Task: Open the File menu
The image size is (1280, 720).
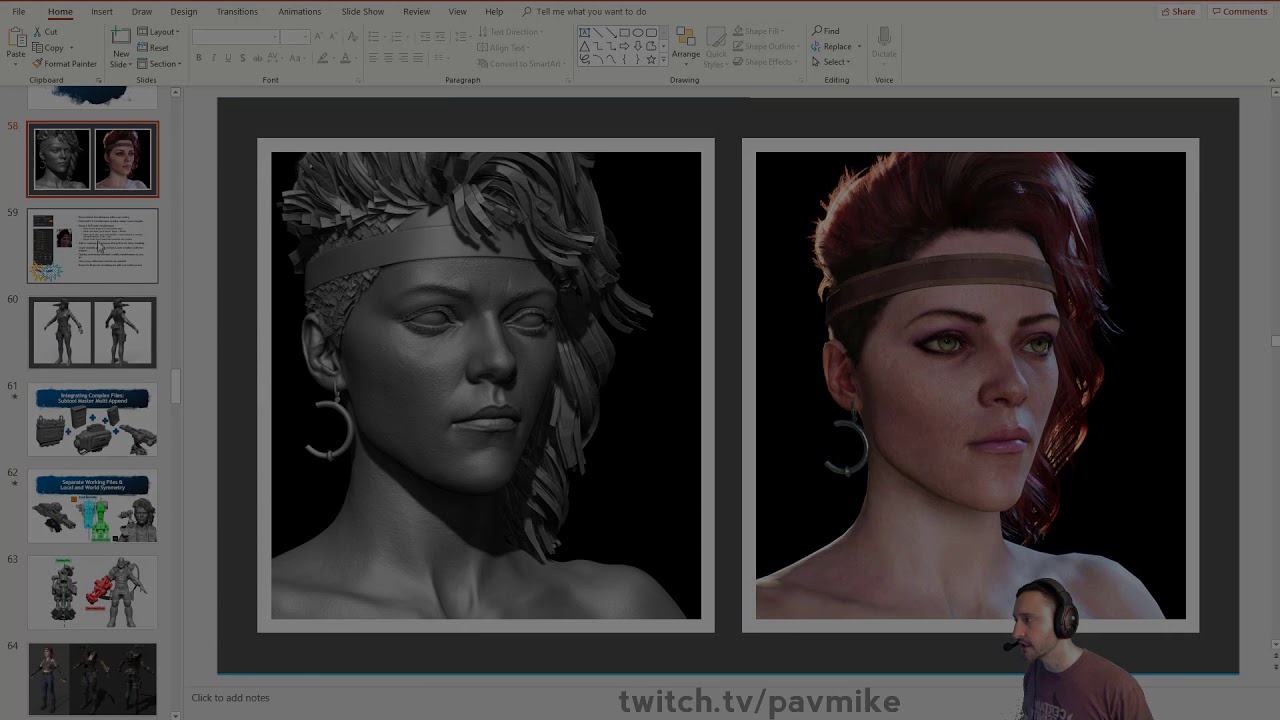Action: 19,12
